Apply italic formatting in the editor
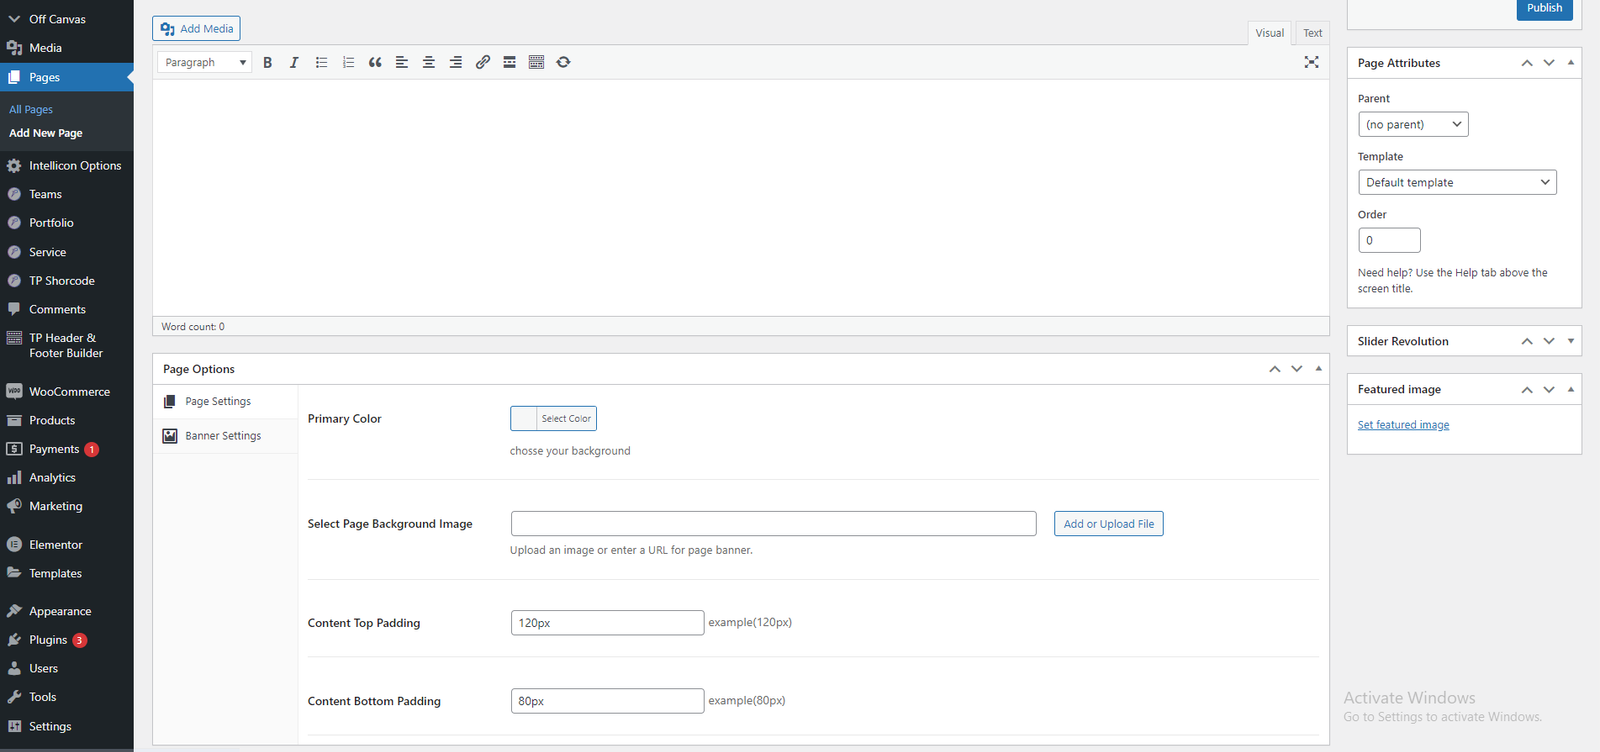This screenshot has height=752, width=1600. (294, 62)
